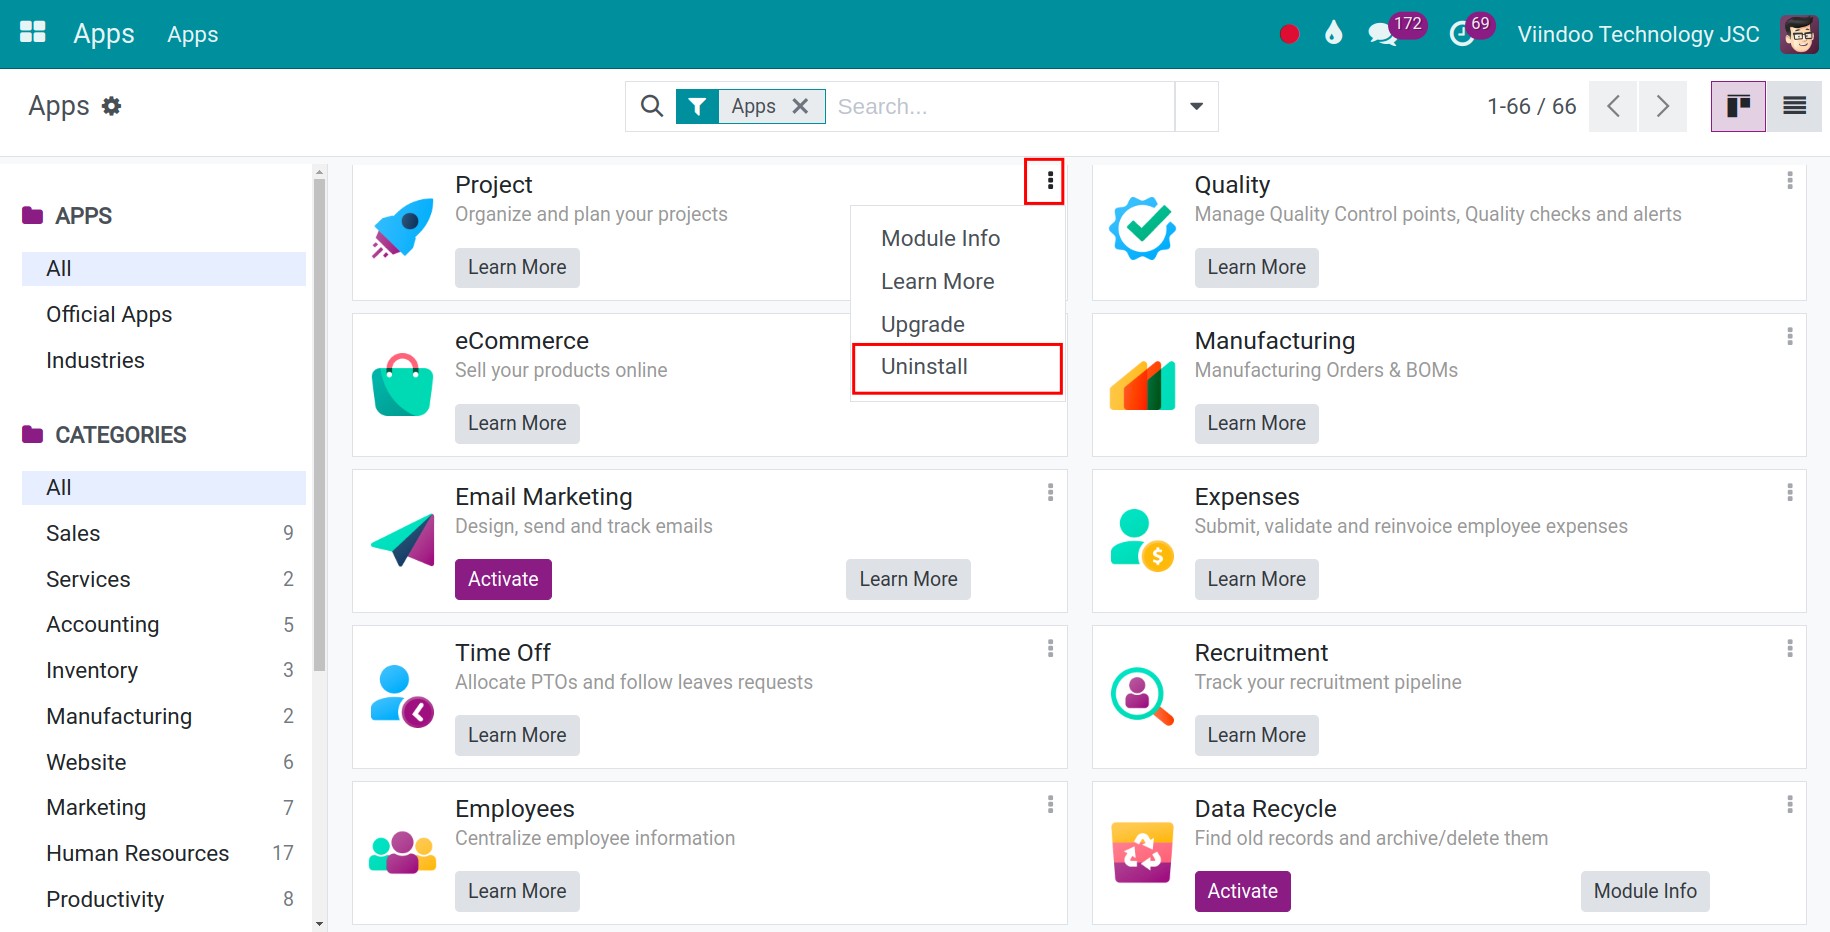Open Time Off card three-dot menu
The width and height of the screenshot is (1830, 932).
(x=1050, y=649)
